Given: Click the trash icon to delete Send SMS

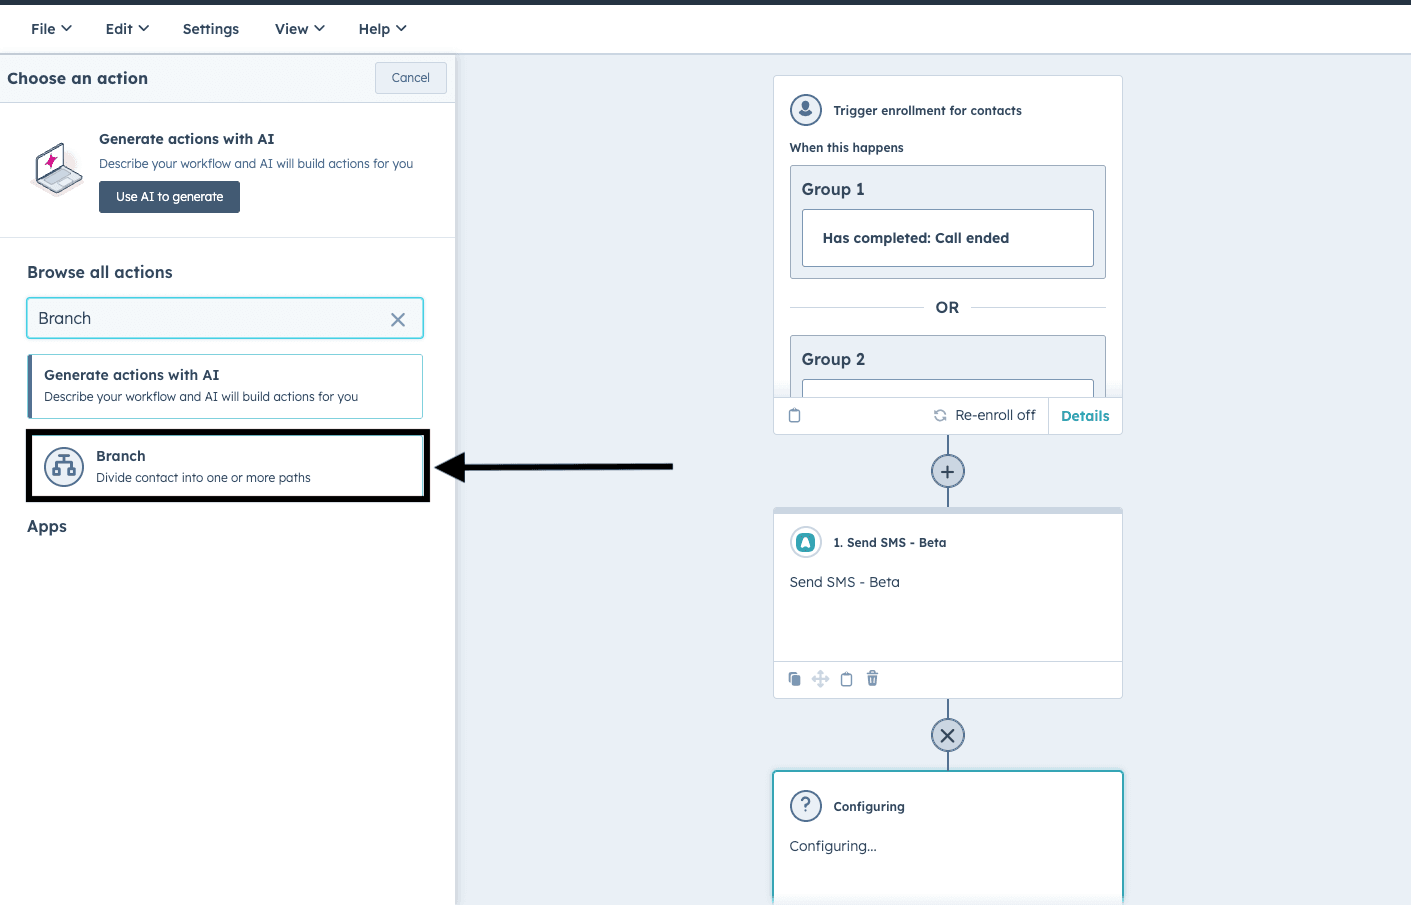Looking at the screenshot, I should (x=872, y=679).
